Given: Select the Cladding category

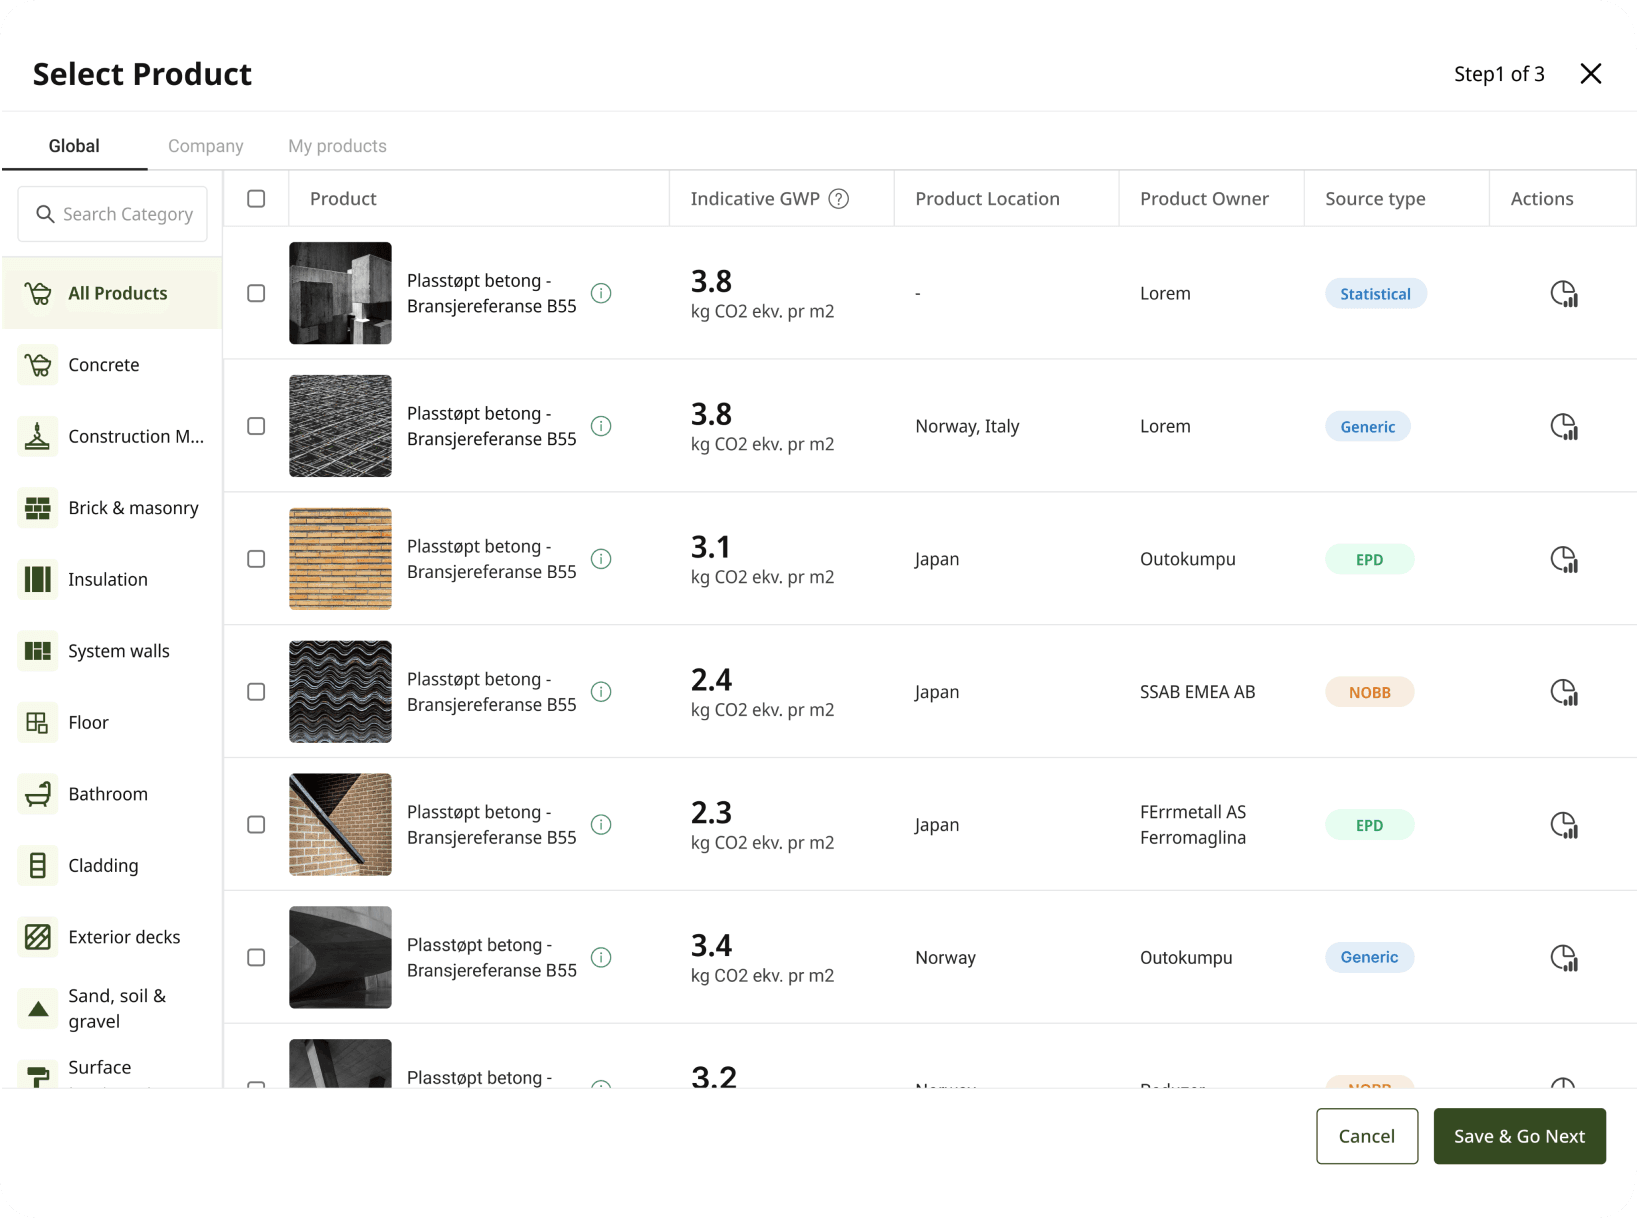Looking at the screenshot, I should click(x=111, y=866).
